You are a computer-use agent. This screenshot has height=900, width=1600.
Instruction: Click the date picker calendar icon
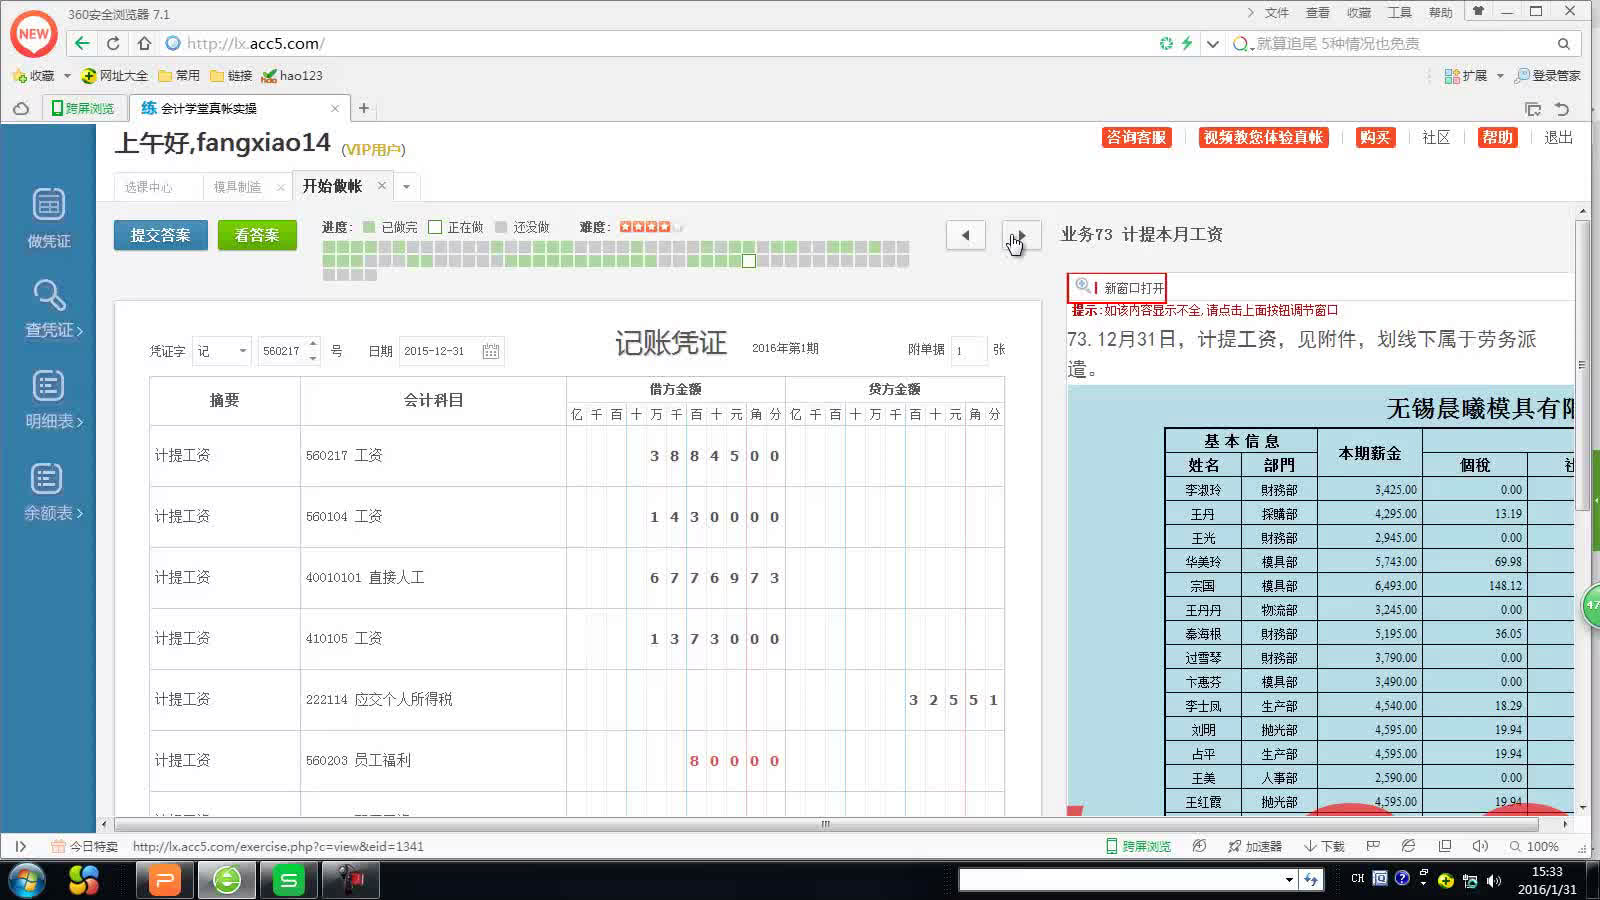coord(490,351)
